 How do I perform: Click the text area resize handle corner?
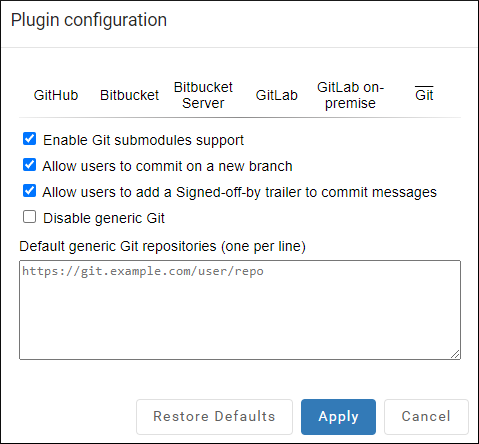pyautogui.click(x=455, y=354)
